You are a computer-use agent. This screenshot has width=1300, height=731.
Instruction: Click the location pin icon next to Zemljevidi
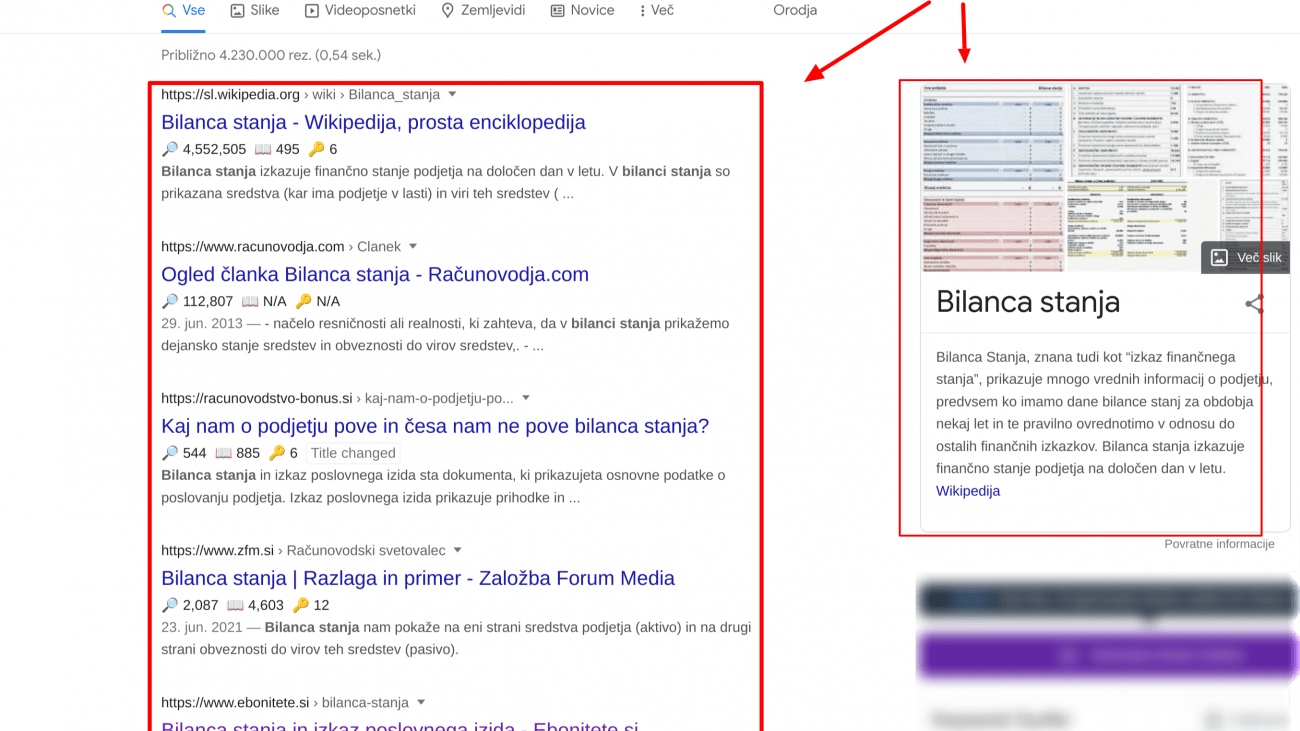446,10
